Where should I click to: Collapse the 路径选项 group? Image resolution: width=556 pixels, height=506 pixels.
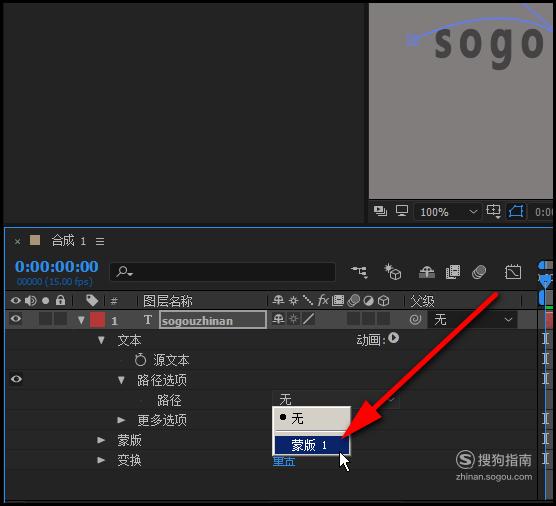121,380
